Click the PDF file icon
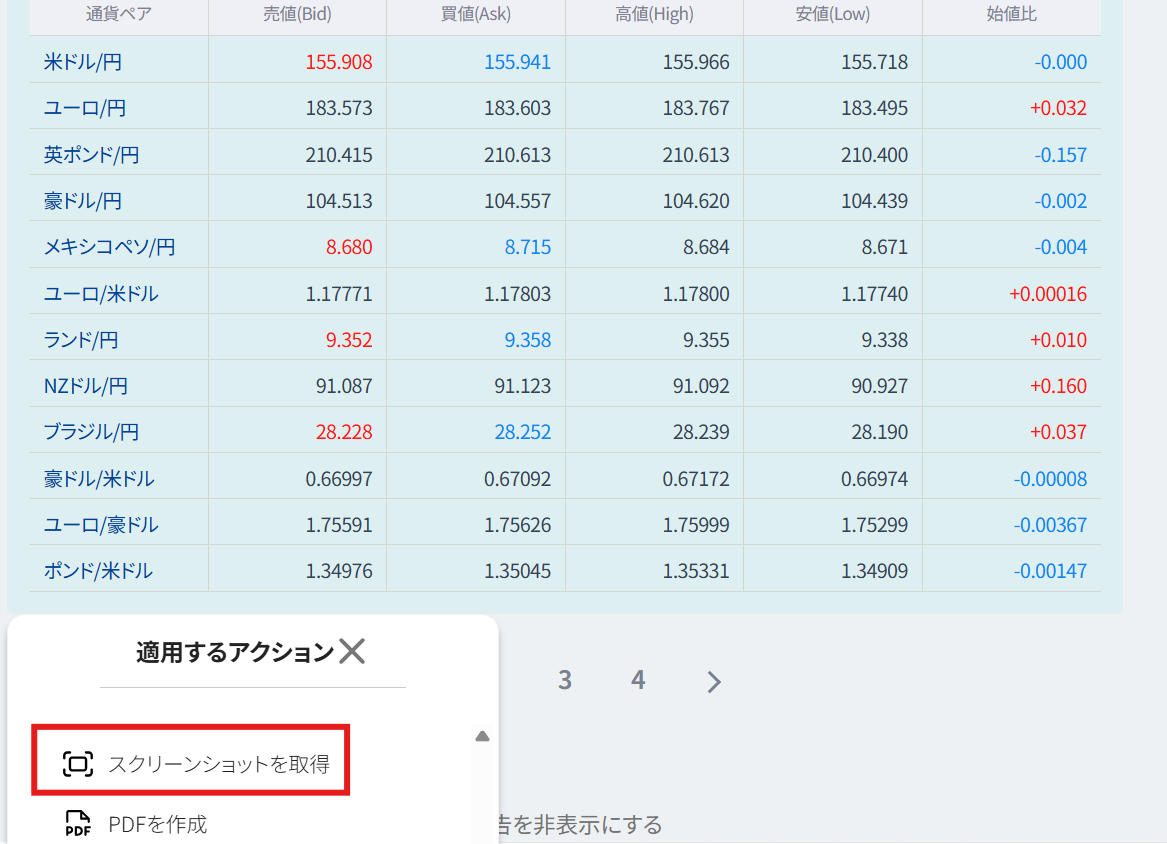The height and width of the screenshot is (844, 1167). pyautogui.click(x=77, y=823)
